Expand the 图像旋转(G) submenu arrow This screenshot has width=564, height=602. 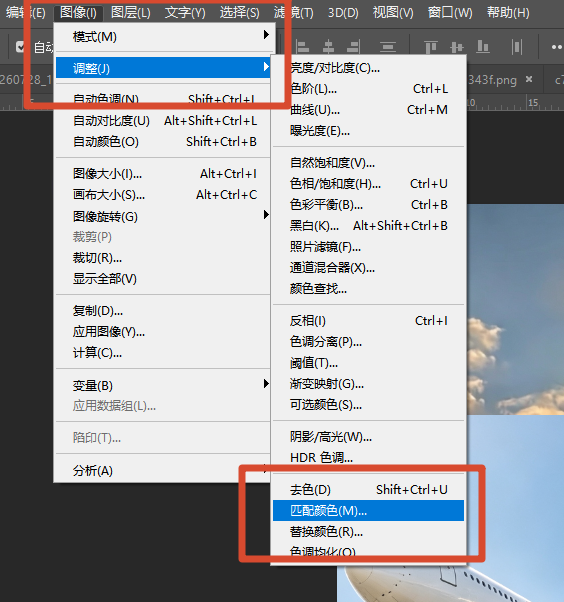266,214
